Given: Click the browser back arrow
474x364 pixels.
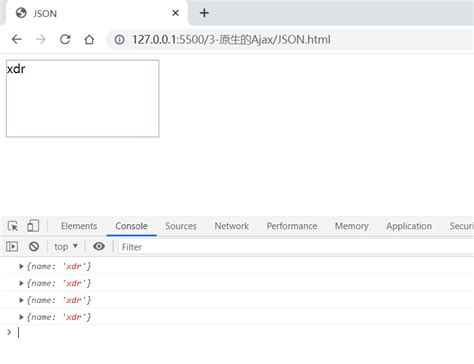Looking at the screenshot, I should (17, 39).
